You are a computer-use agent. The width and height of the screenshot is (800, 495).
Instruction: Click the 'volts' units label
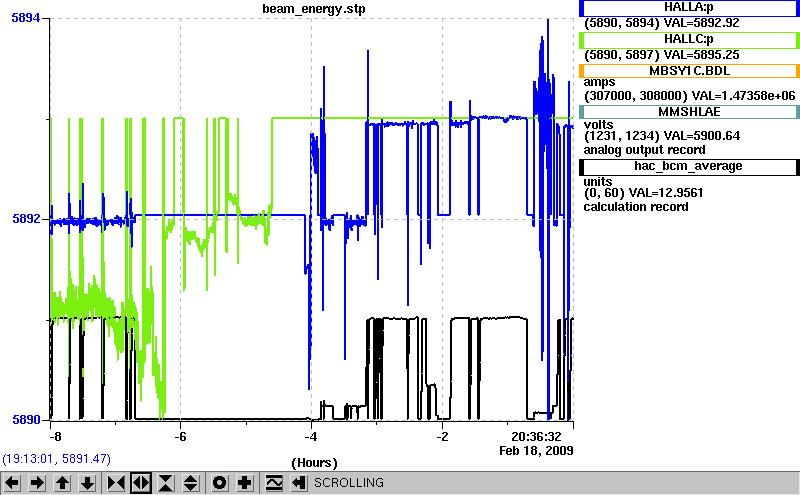[598, 125]
